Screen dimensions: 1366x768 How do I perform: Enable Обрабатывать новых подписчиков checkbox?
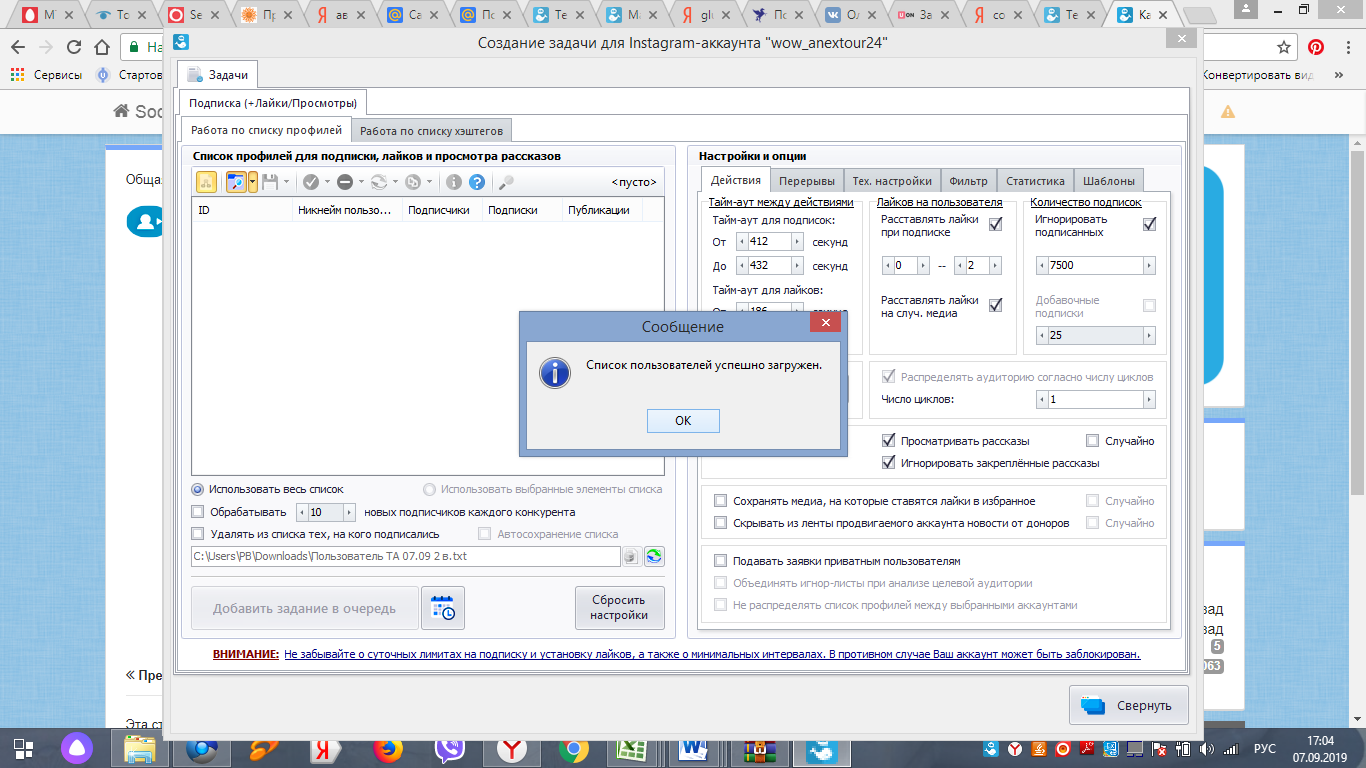198,512
